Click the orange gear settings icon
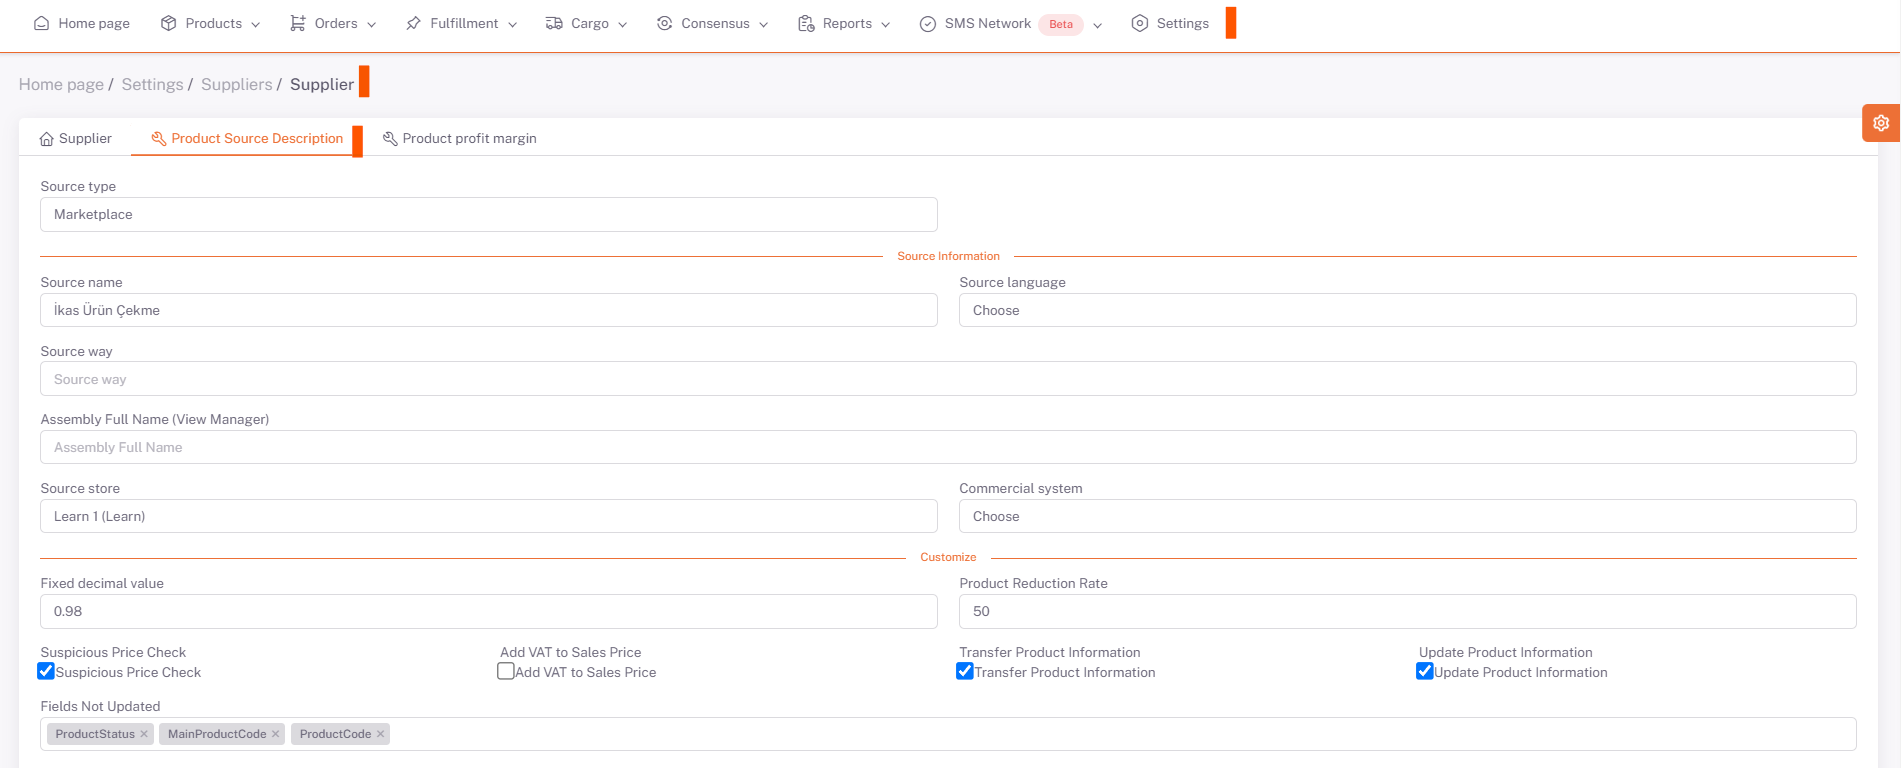 point(1880,123)
